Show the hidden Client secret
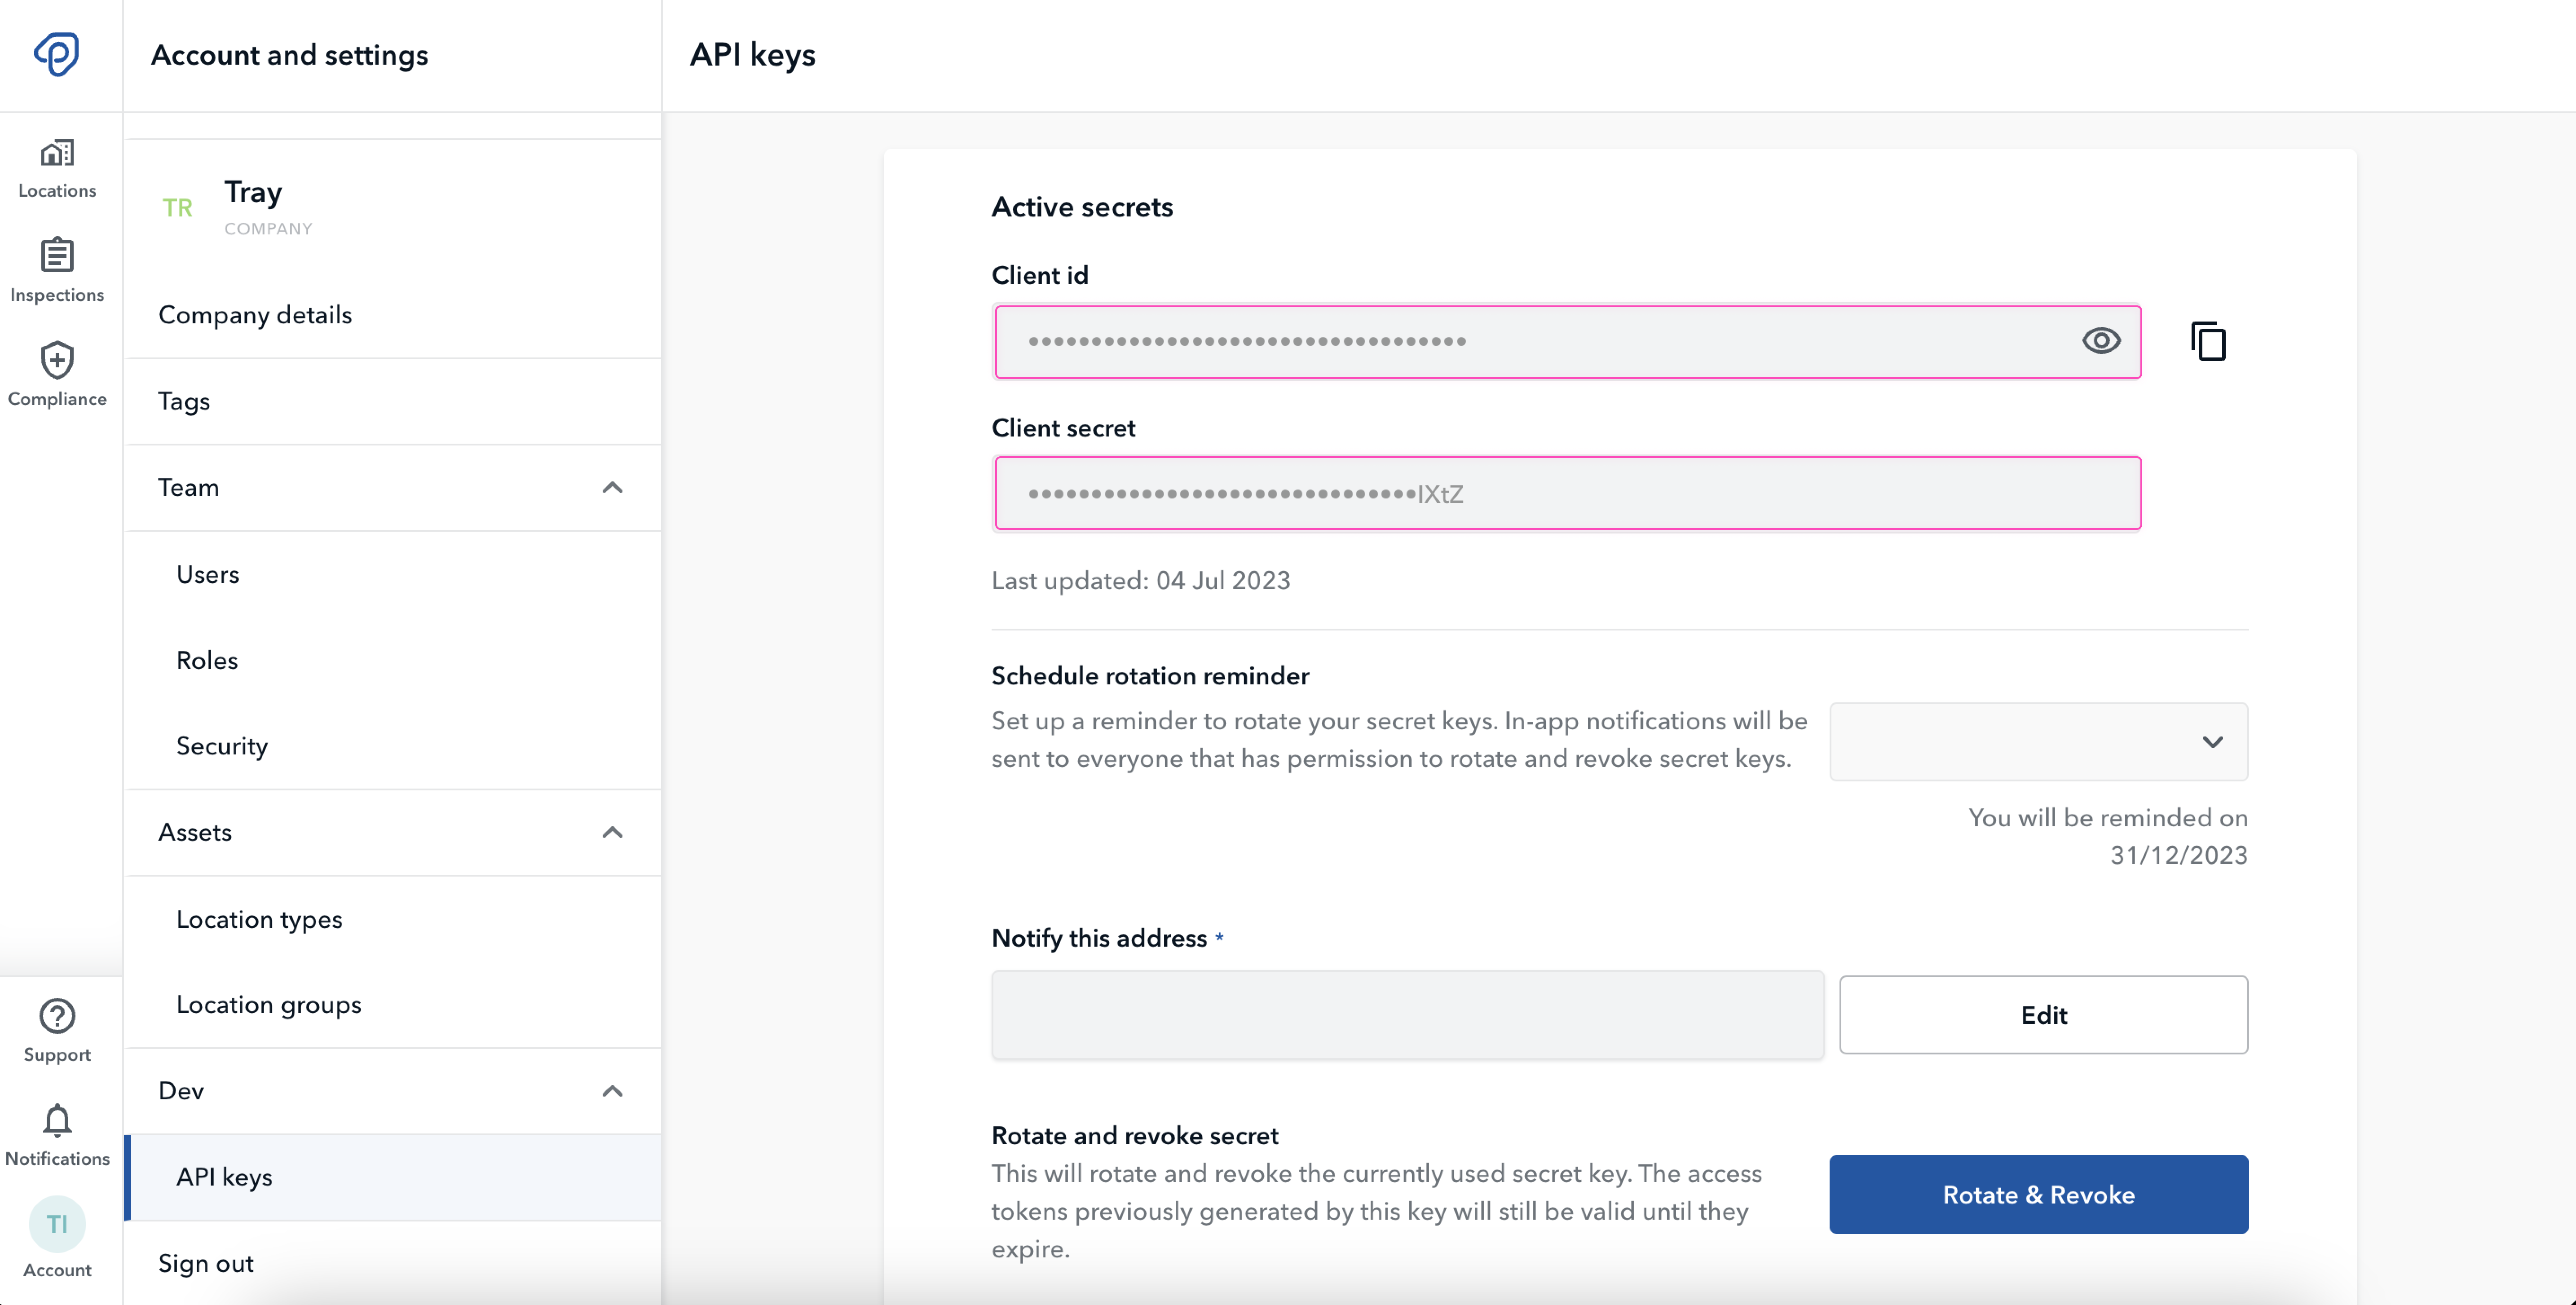 tap(1566, 493)
